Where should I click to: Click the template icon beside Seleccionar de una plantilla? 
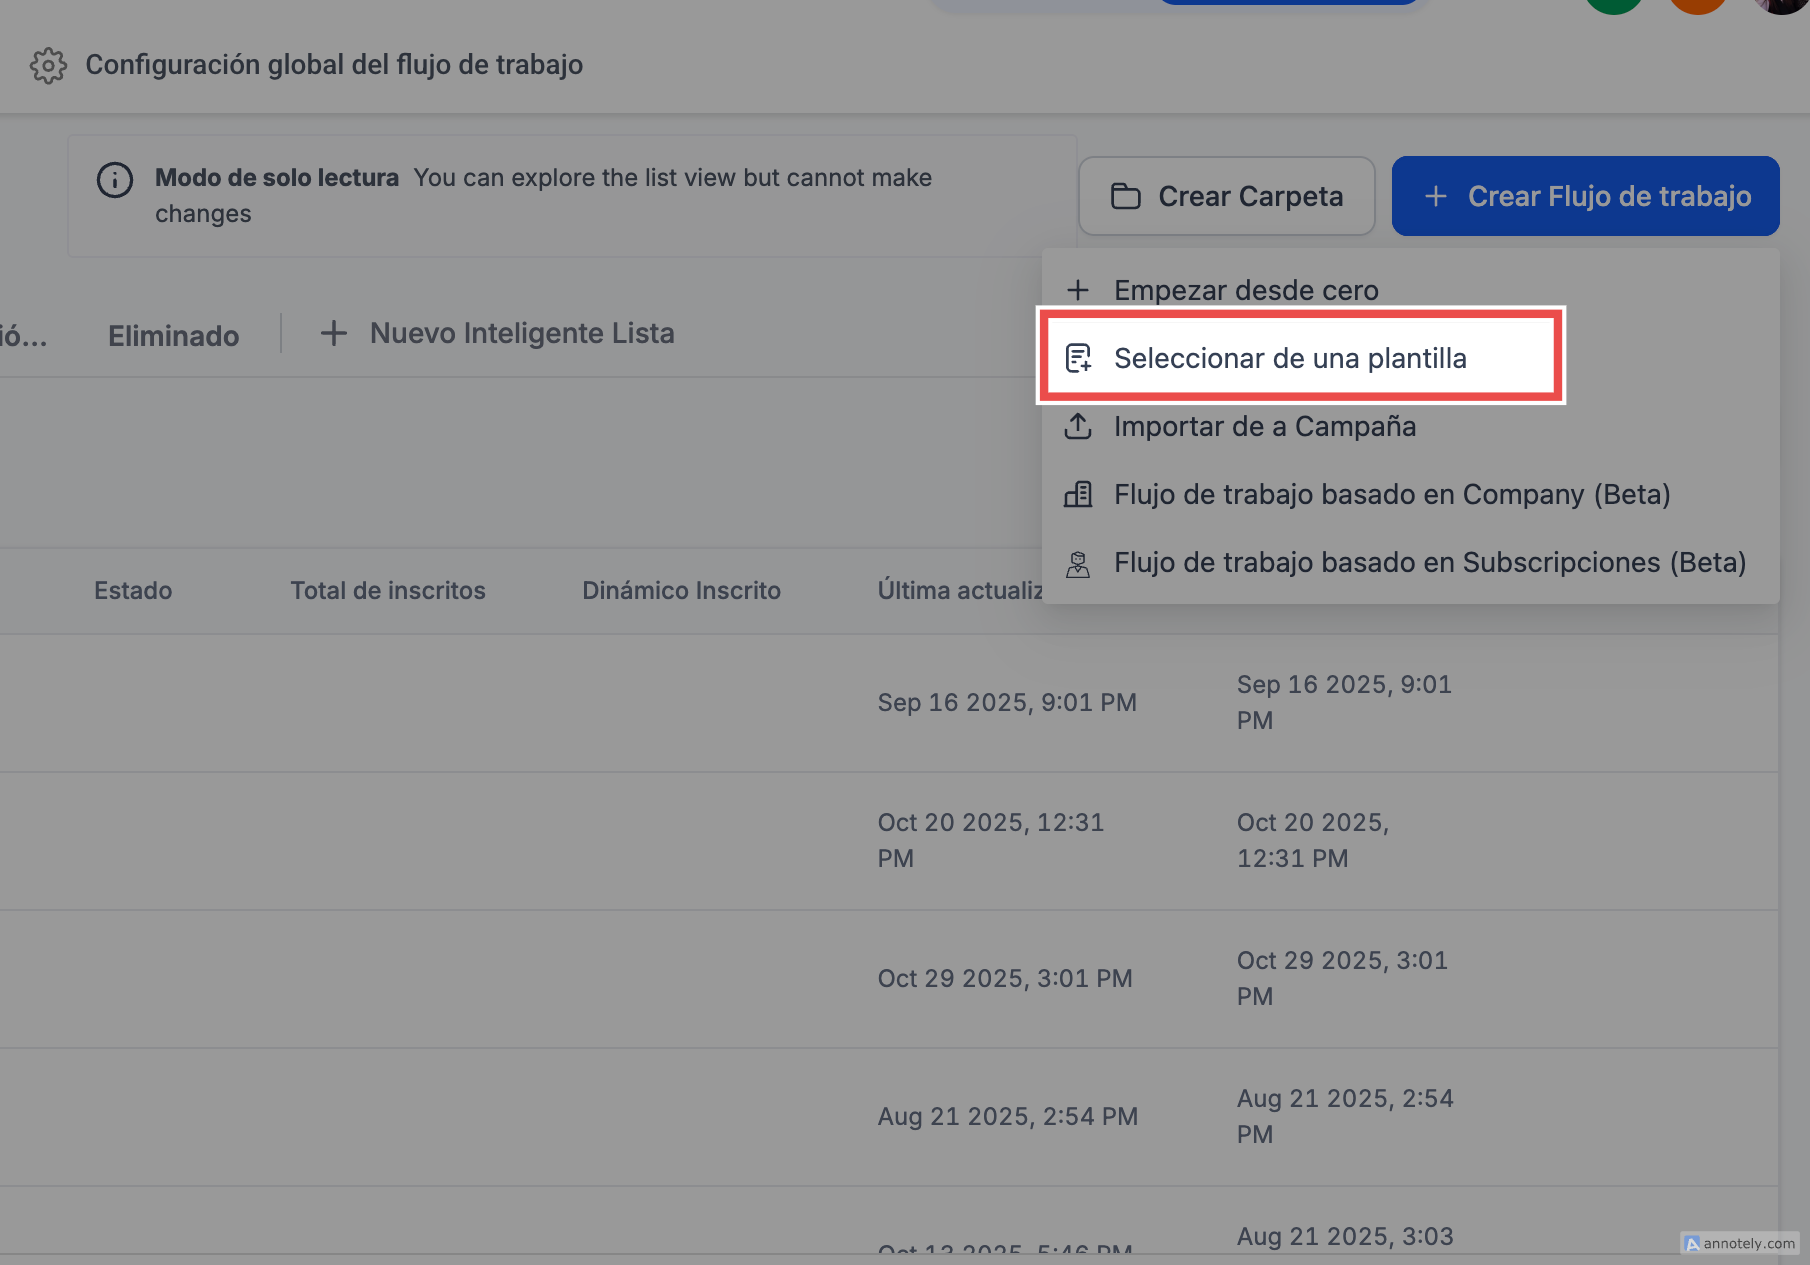(1078, 358)
